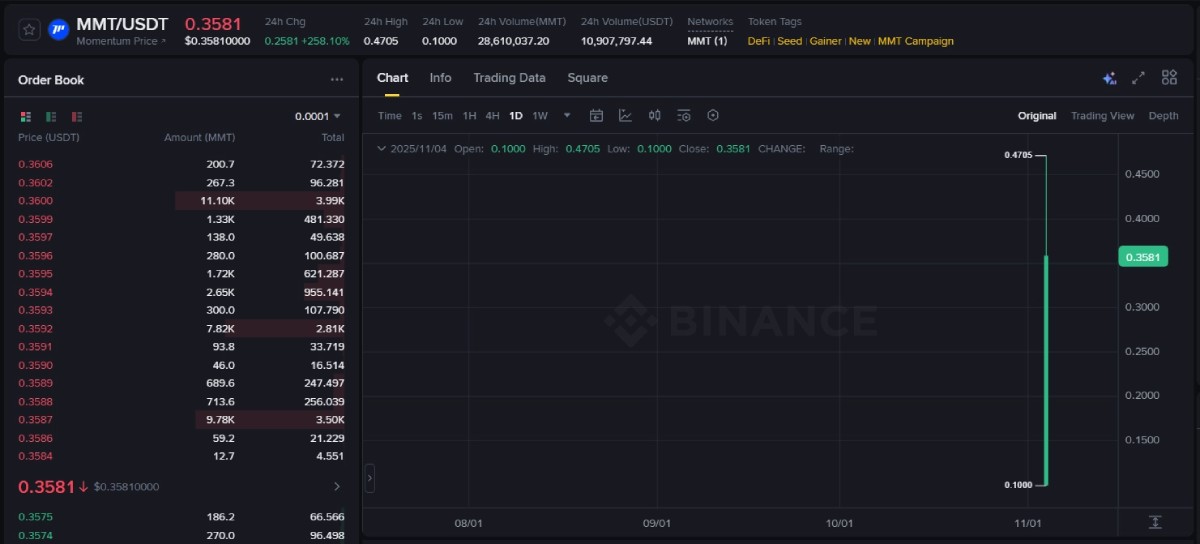Collapse the OHLC info line chevron
Screen dimensions: 1200x544
coord(380,149)
